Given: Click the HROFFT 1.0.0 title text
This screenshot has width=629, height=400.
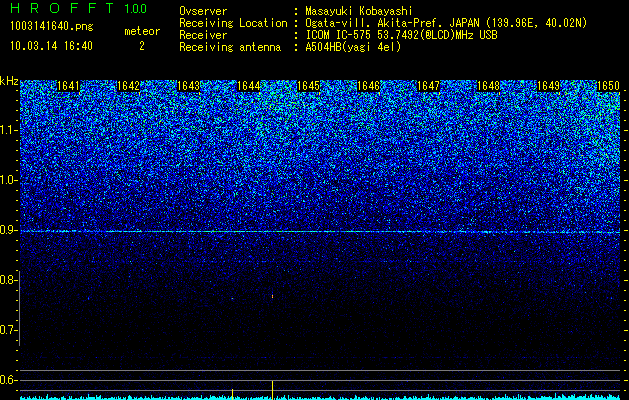Looking at the screenshot, I should (x=79, y=8).
